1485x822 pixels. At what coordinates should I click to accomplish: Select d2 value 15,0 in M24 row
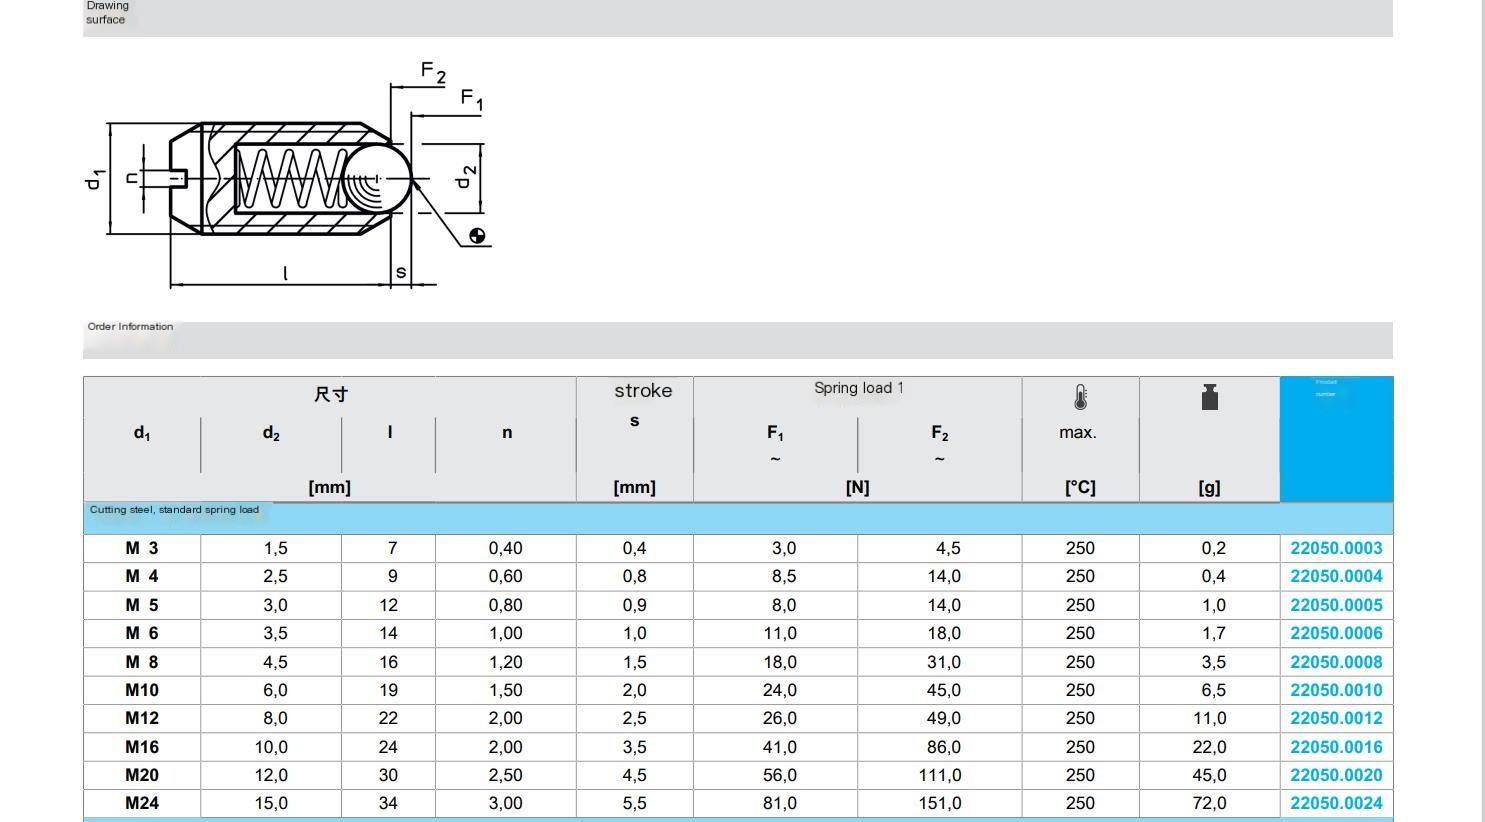tap(270, 803)
